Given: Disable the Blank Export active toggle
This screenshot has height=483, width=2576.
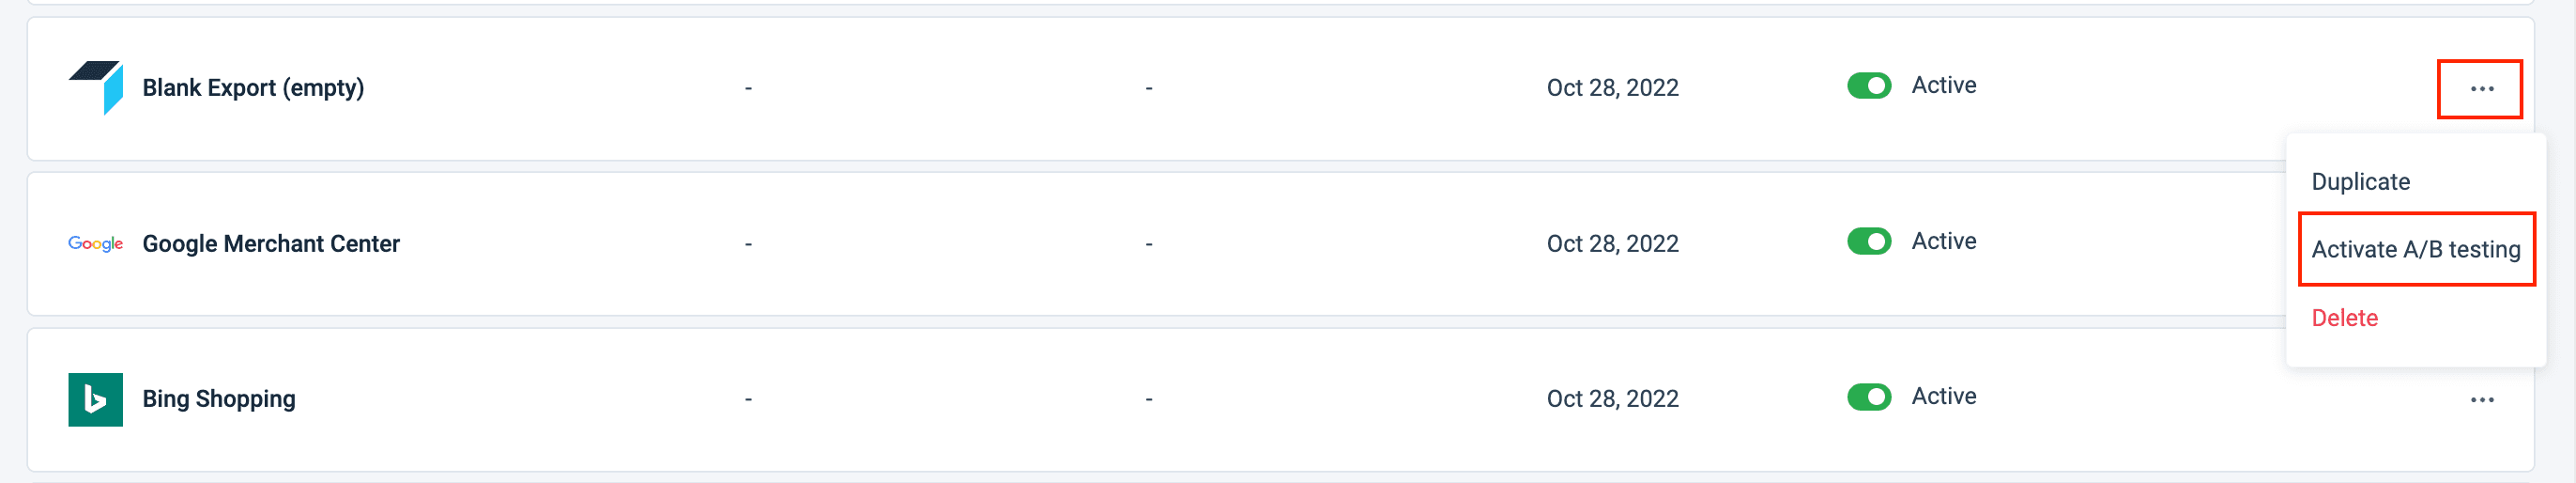Looking at the screenshot, I should coord(1868,86).
